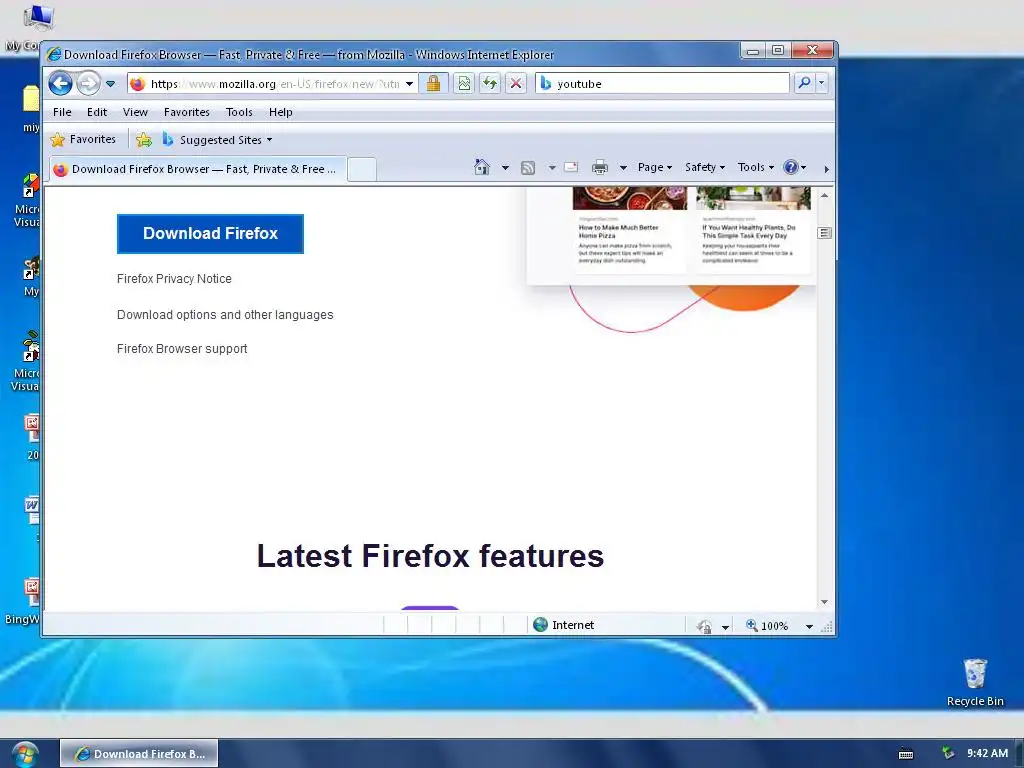Open a new blank tab
The height and width of the screenshot is (768, 1024).
click(362, 169)
